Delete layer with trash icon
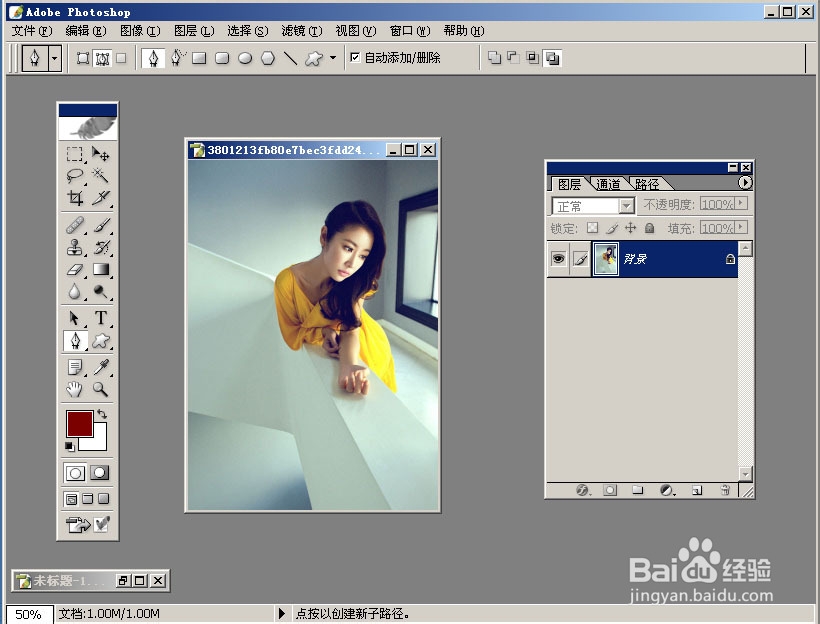The height and width of the screenshot is (624, 820). 725,490
